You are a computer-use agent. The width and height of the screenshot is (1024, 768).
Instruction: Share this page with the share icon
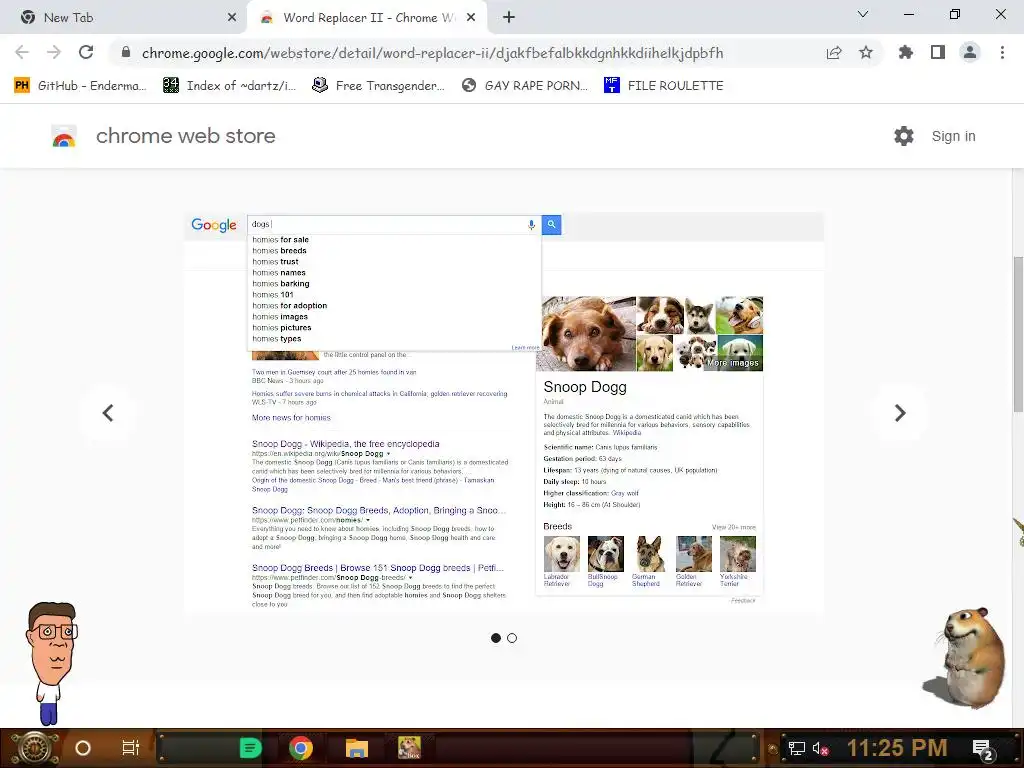pyautogui.click(x=834, y=53)
